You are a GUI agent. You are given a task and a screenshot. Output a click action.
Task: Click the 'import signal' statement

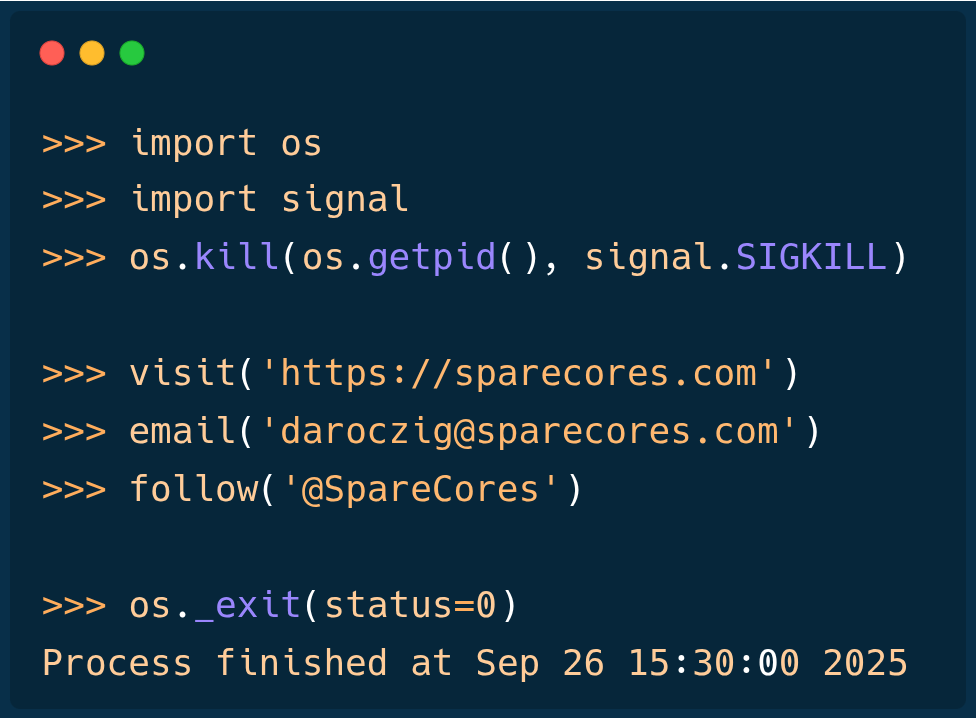coord(269,199)
